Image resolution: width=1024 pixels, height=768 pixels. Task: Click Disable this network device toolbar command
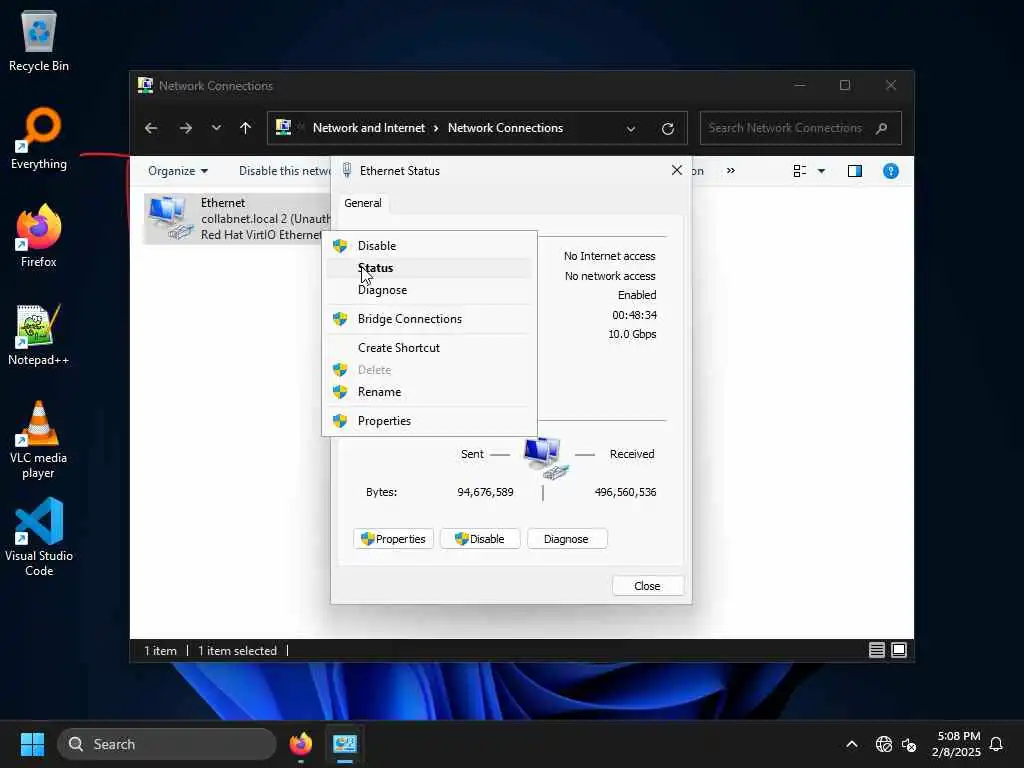point(285,171)
